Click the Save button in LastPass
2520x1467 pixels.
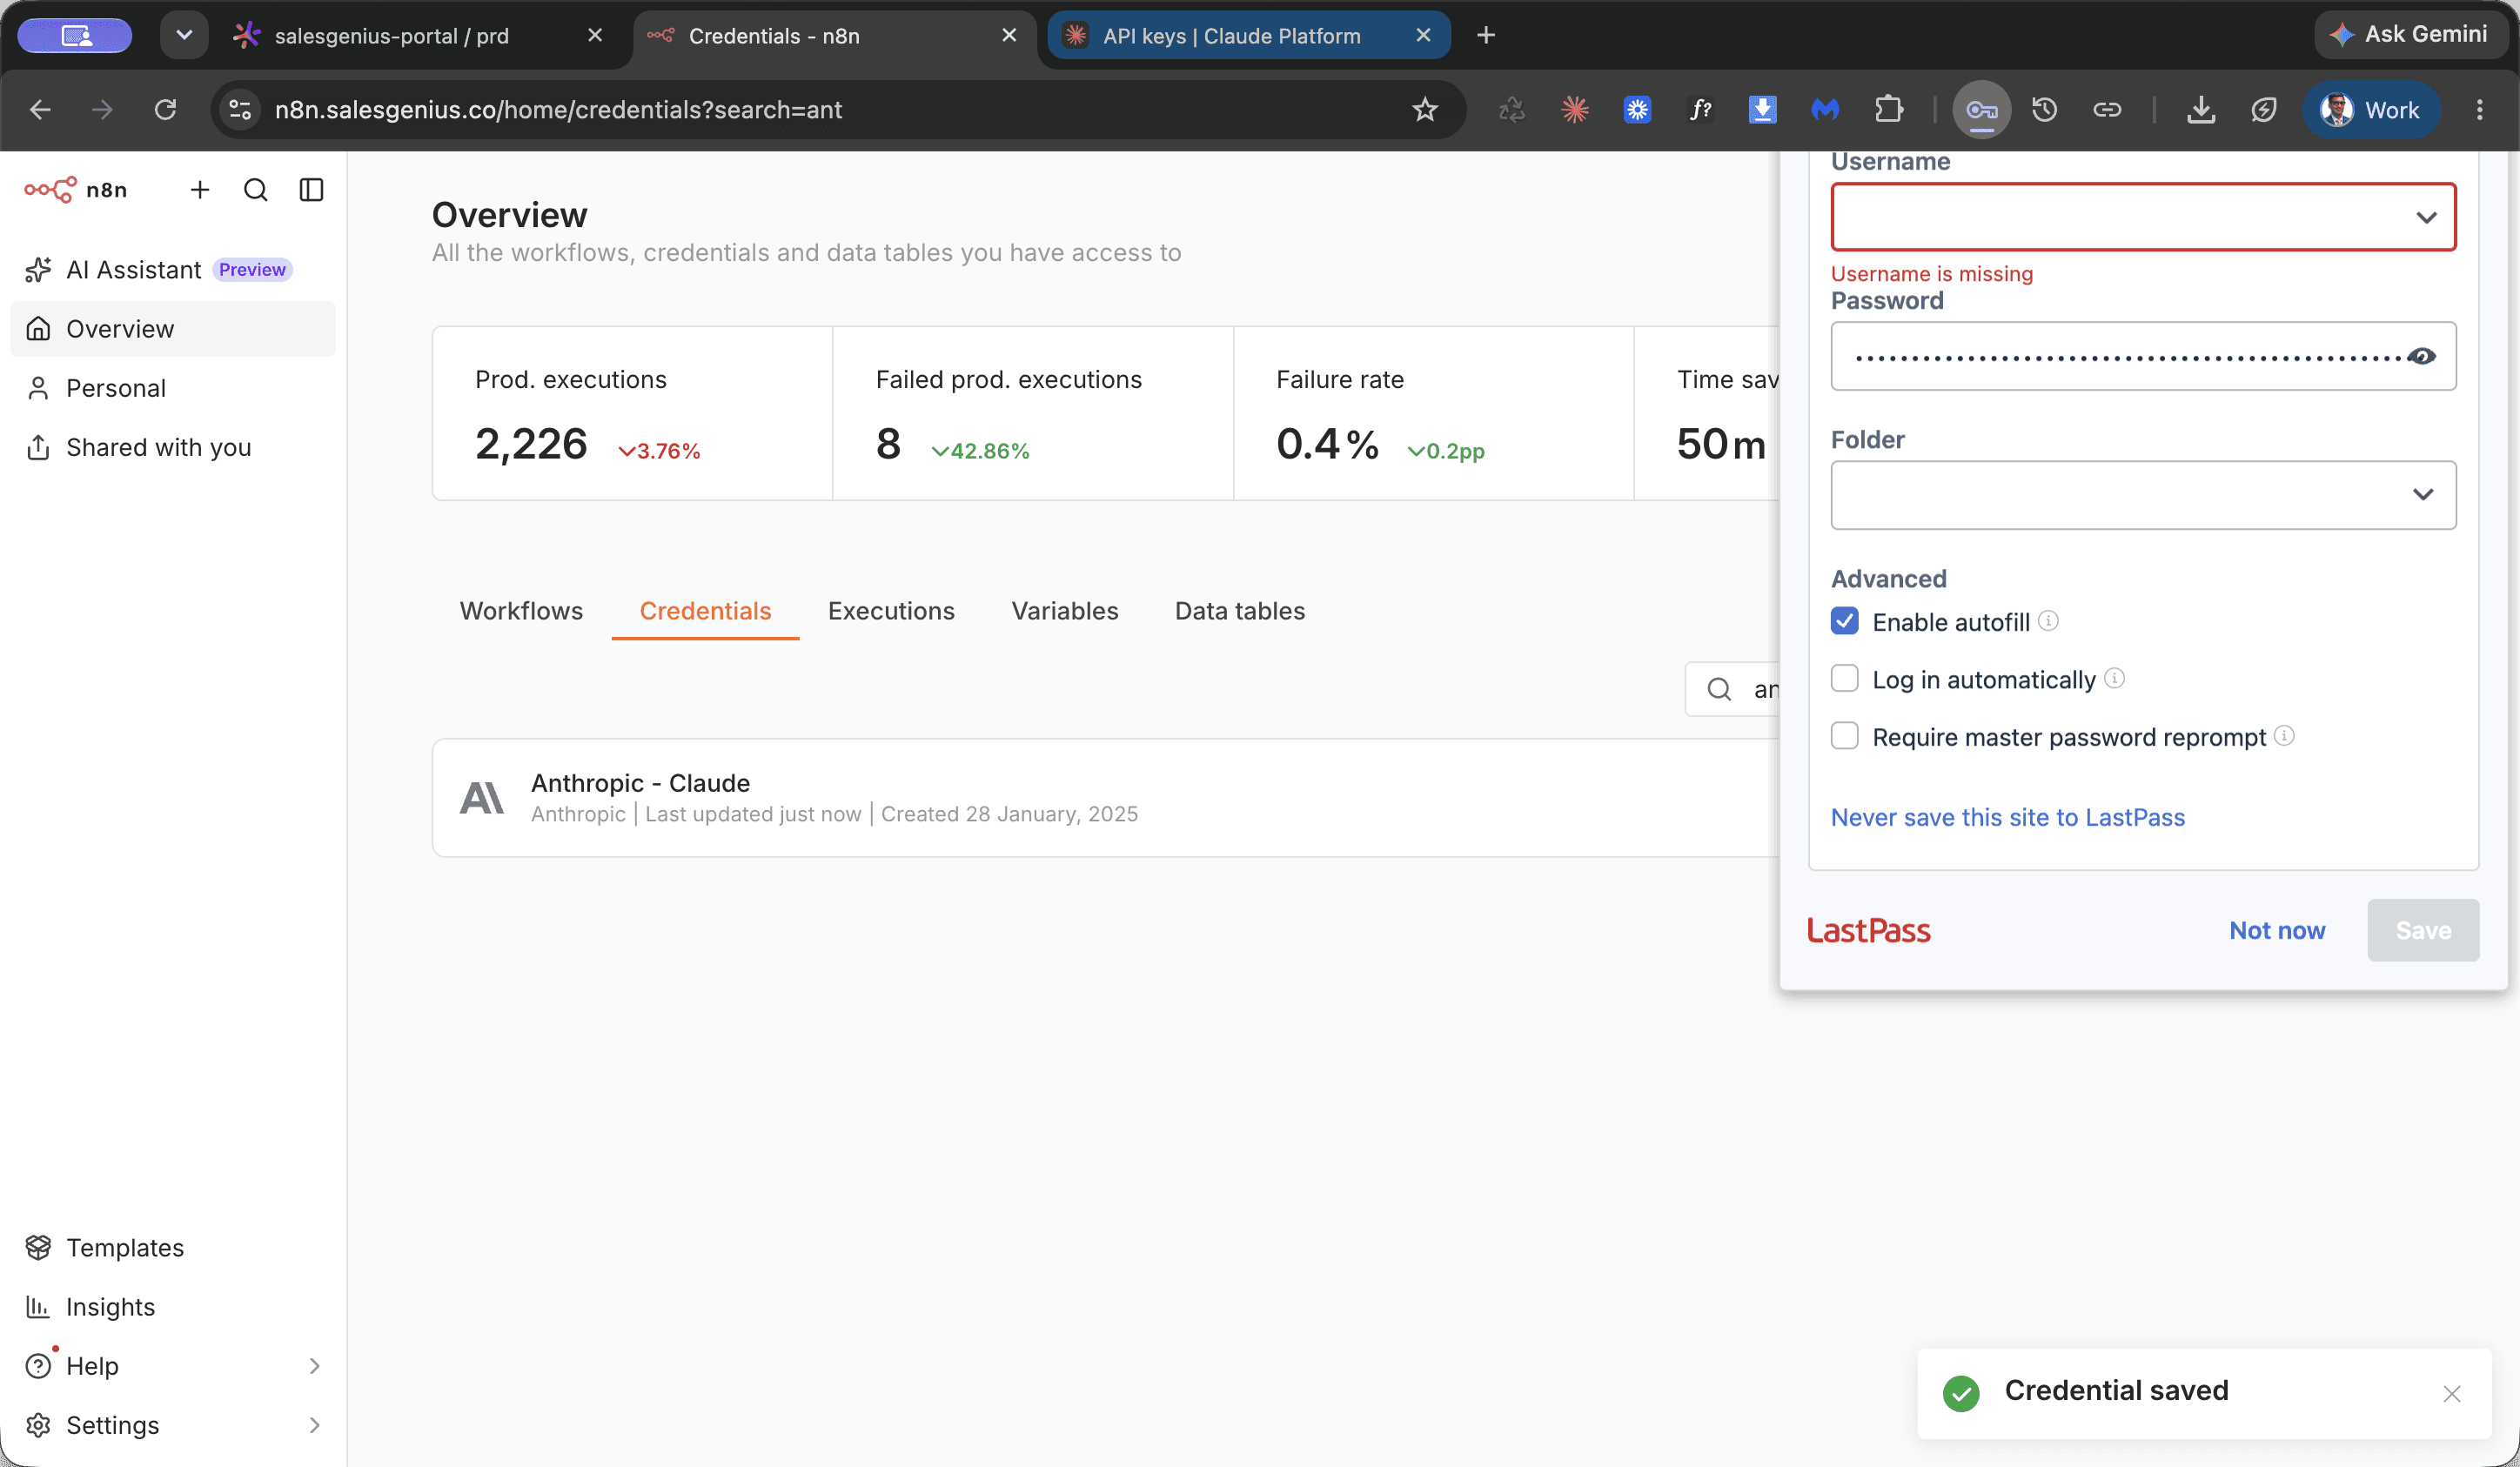[x=2423, y=930]
